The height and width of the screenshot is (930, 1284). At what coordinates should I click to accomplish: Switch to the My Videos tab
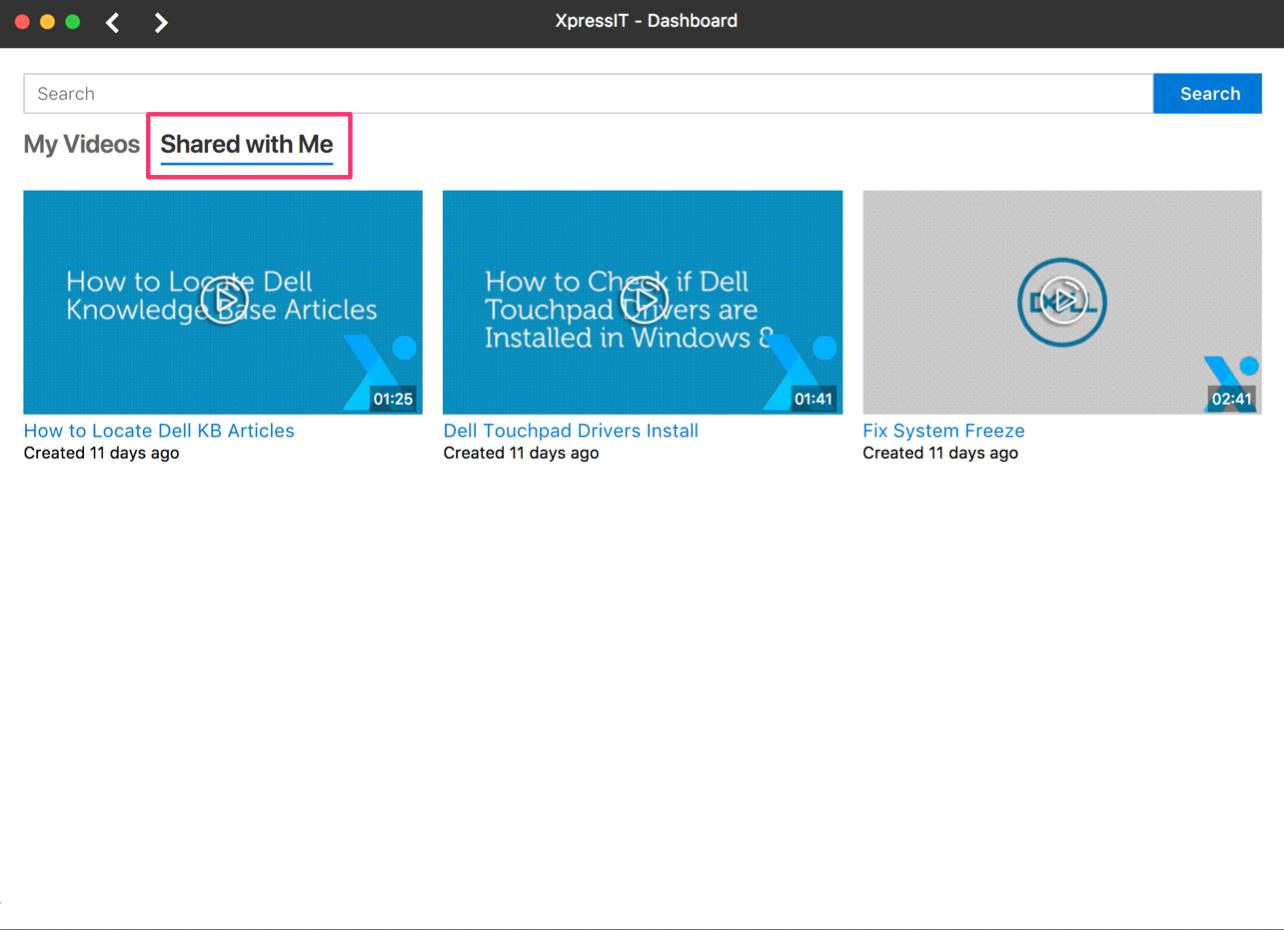[82, 144]
